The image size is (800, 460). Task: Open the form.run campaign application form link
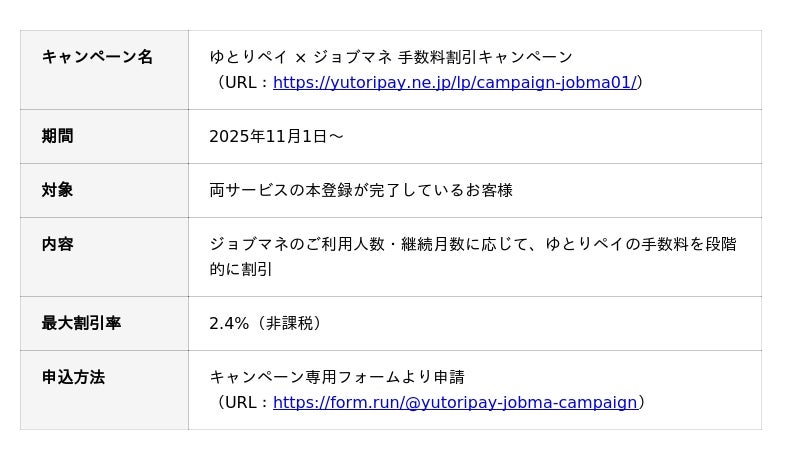[454, 403]
